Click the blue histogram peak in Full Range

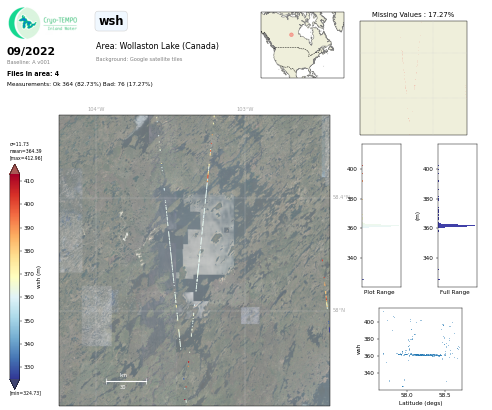click(456, 226)
